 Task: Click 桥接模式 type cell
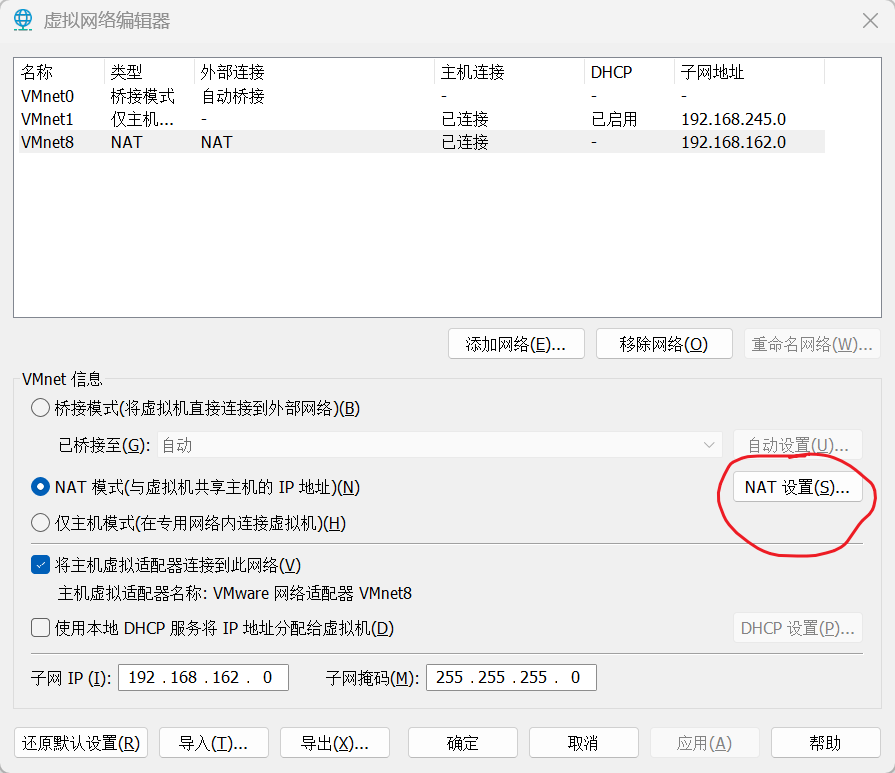pos(143,96)
